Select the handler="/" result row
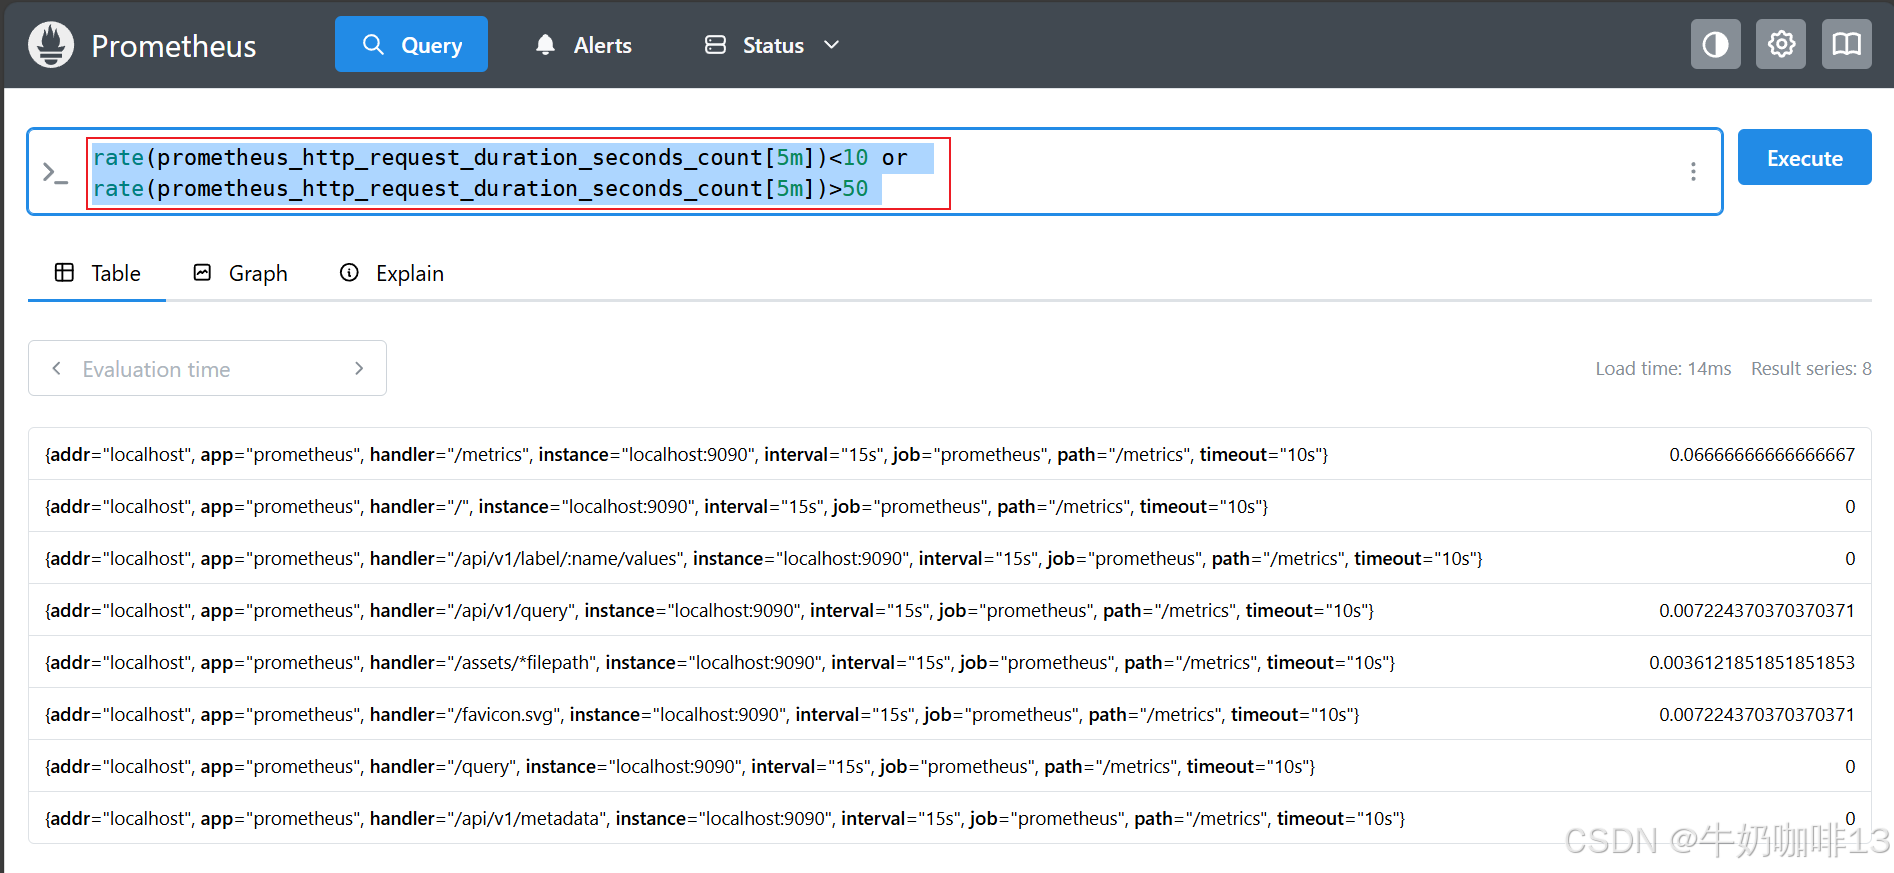This screenshot has height=873, width=1894. (x=950, y=506)
